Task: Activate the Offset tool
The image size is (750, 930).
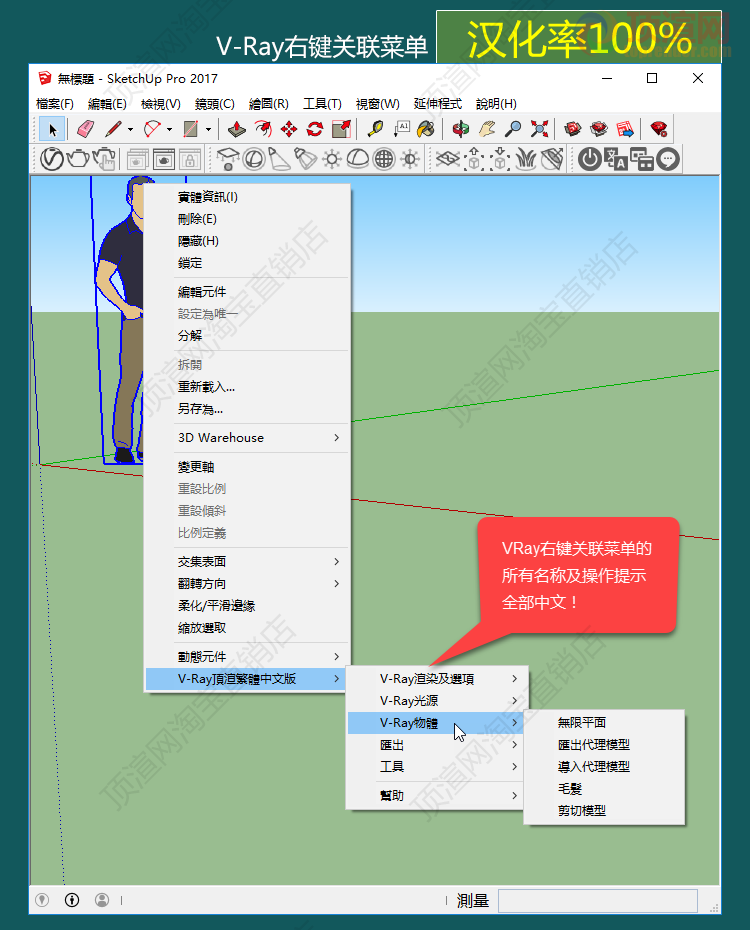Action: (263, 129)
